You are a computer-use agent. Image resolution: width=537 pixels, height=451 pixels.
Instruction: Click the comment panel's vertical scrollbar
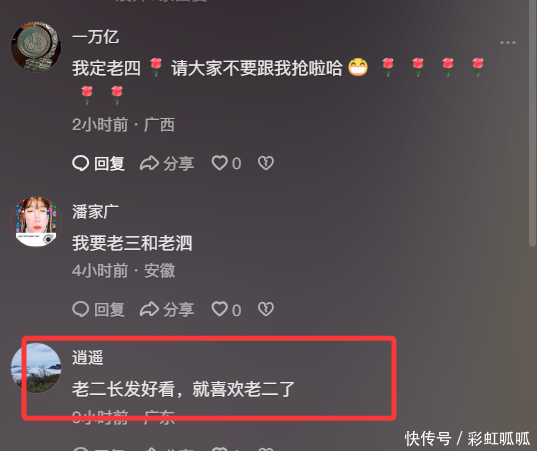(532, 123)
